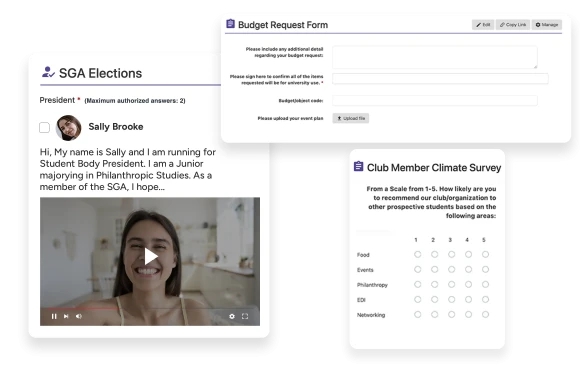This screenshot has width=580, height=380.
Task: Click Sally Brooke's profile photo
Action: coord(68,128)
